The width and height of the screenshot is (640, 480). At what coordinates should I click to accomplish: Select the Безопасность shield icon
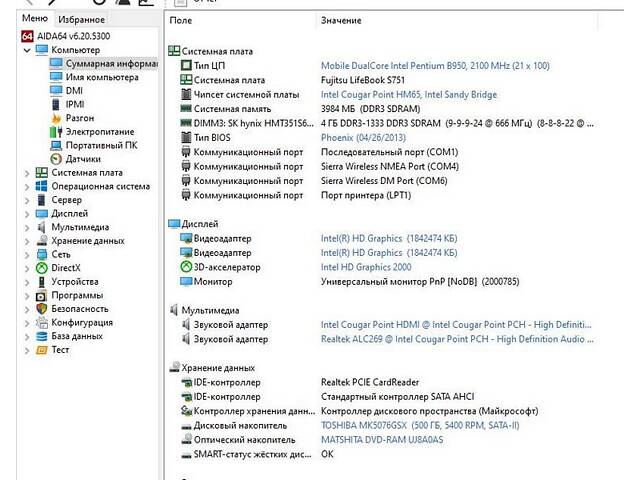42,309
